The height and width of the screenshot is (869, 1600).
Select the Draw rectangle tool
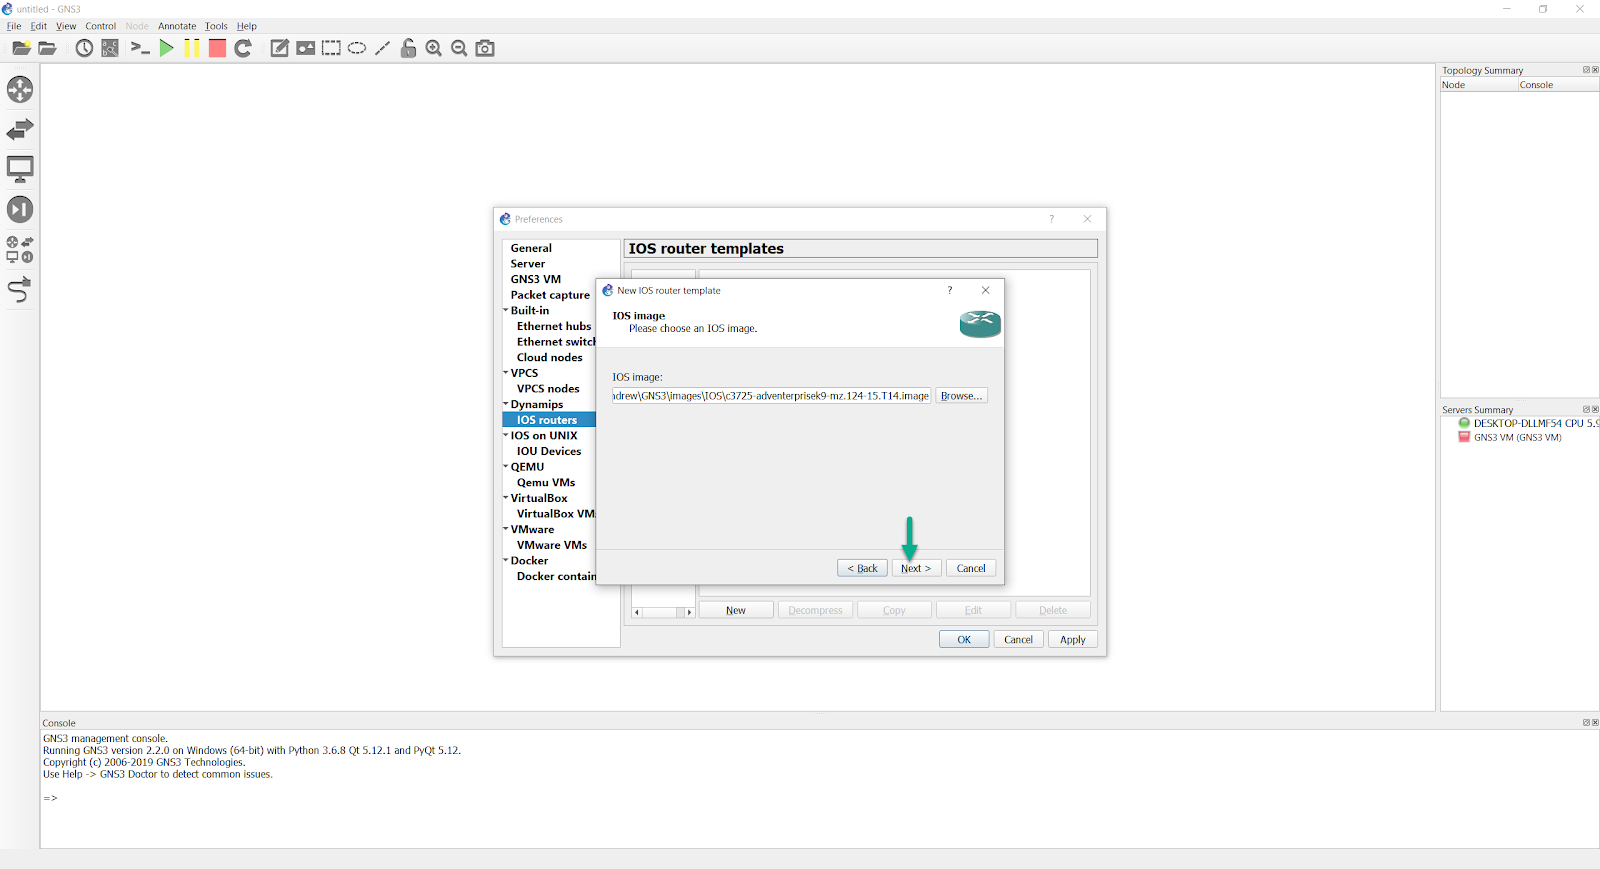pos(331,48)
